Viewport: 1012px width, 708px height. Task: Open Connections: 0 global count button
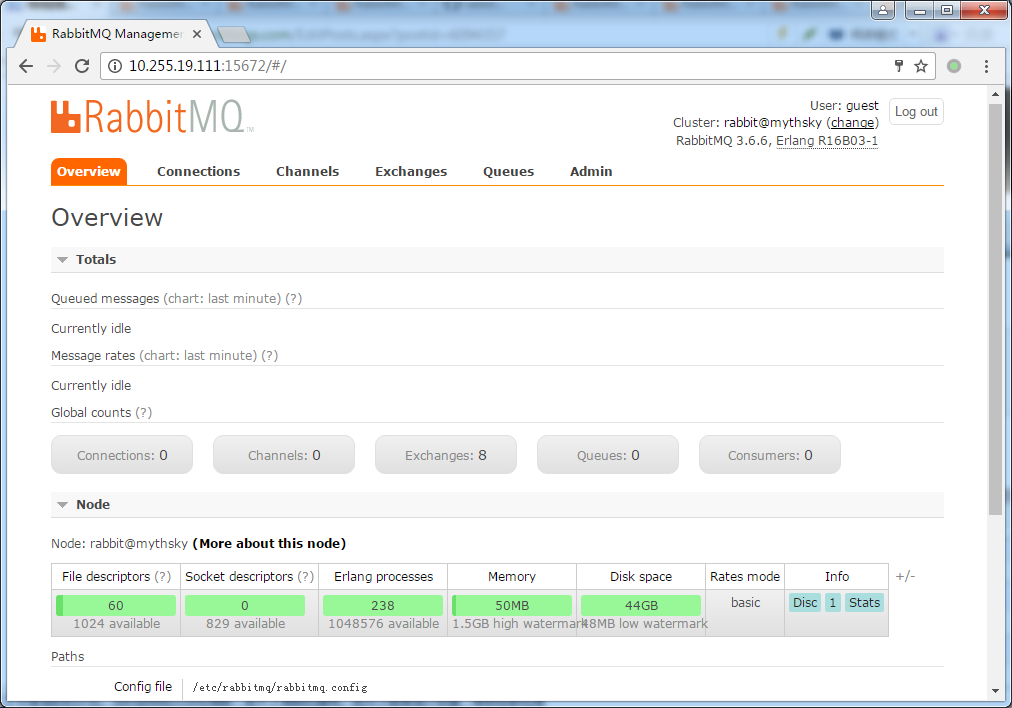pos(122,455)
